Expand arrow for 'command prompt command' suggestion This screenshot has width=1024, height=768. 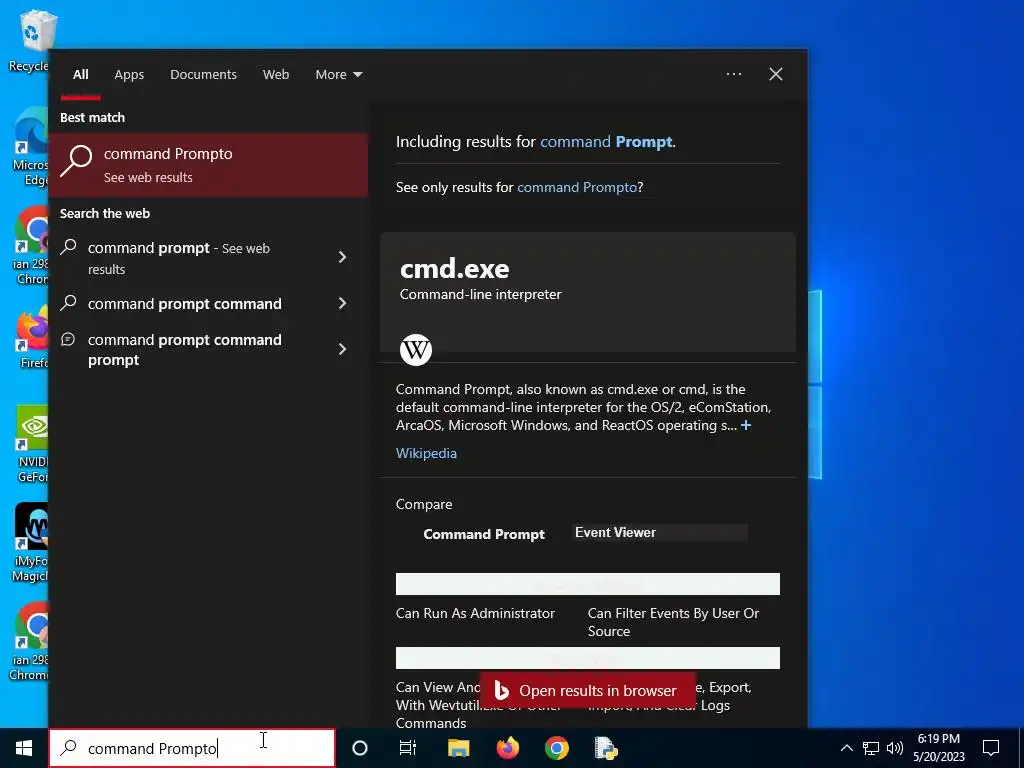click(342, 303)
